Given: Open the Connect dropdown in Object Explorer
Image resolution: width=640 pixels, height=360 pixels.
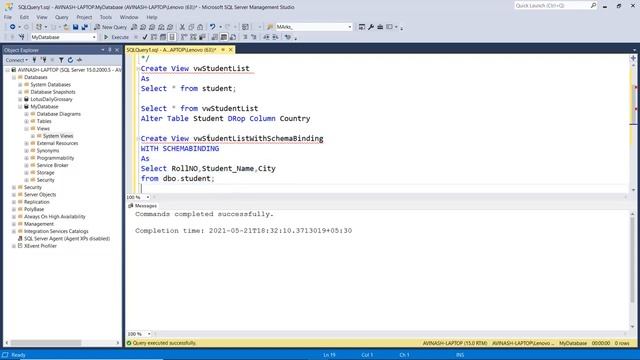Looking at the screenshot, I should [17, 60].
